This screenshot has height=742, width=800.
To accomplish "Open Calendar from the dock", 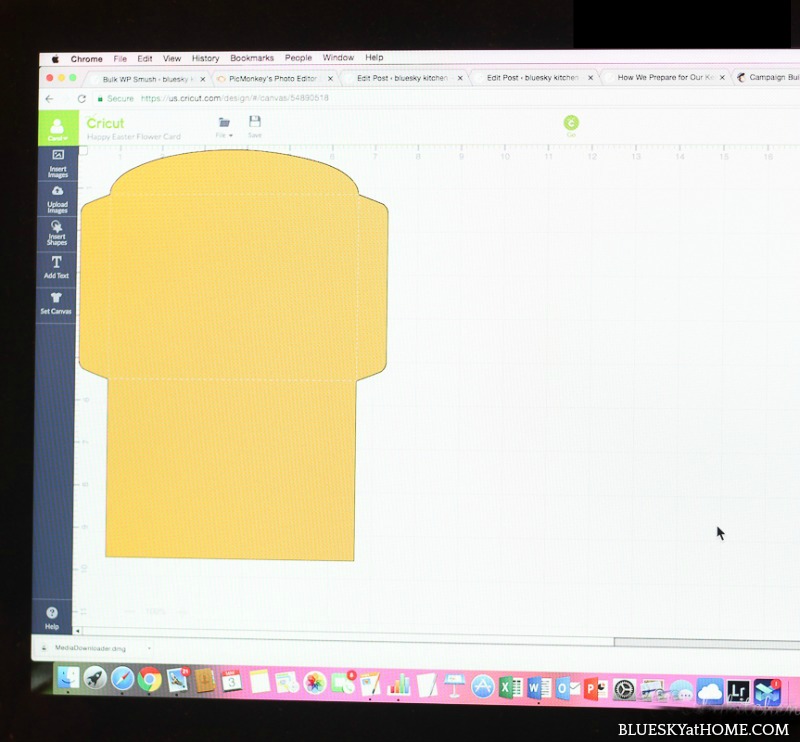I will 232,681.
